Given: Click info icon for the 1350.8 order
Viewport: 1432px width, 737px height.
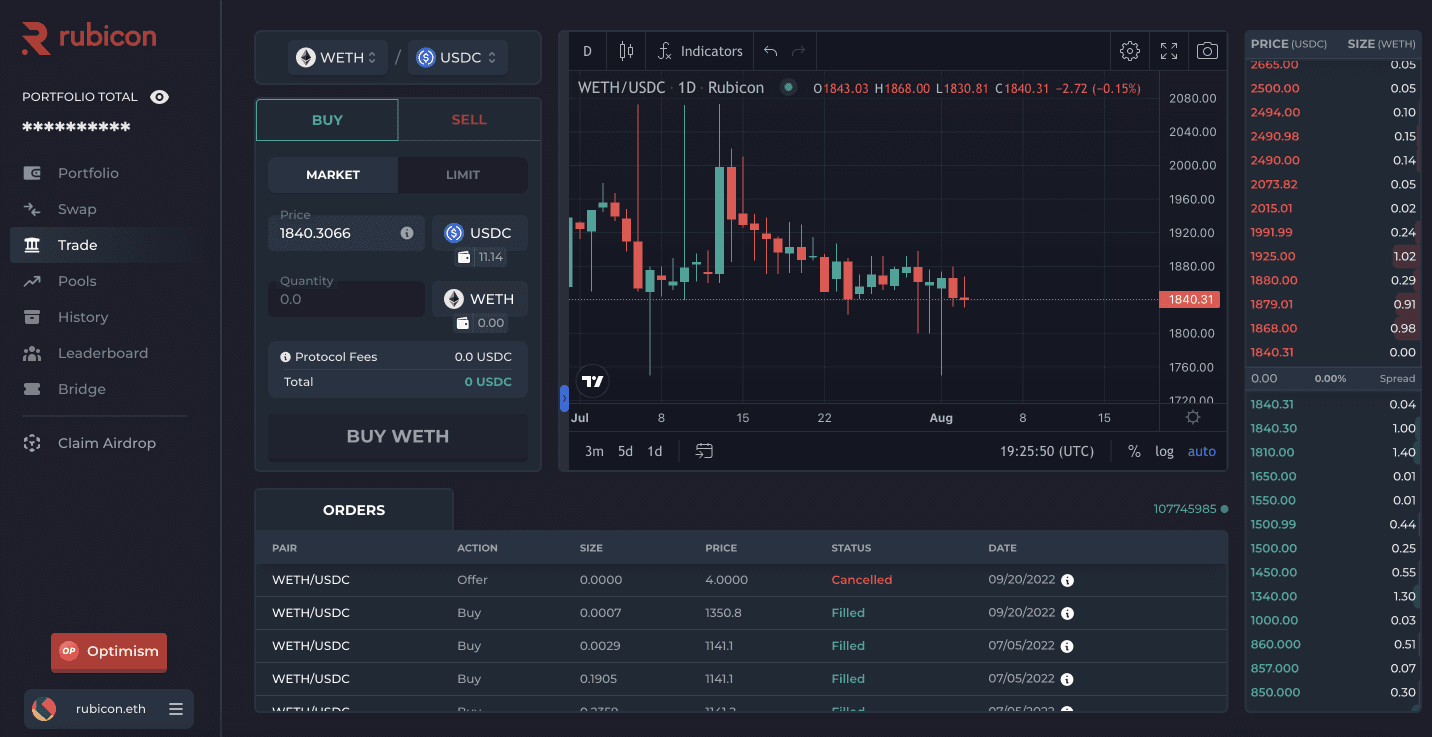Looking at the screenshot, I should [1067, 613].
